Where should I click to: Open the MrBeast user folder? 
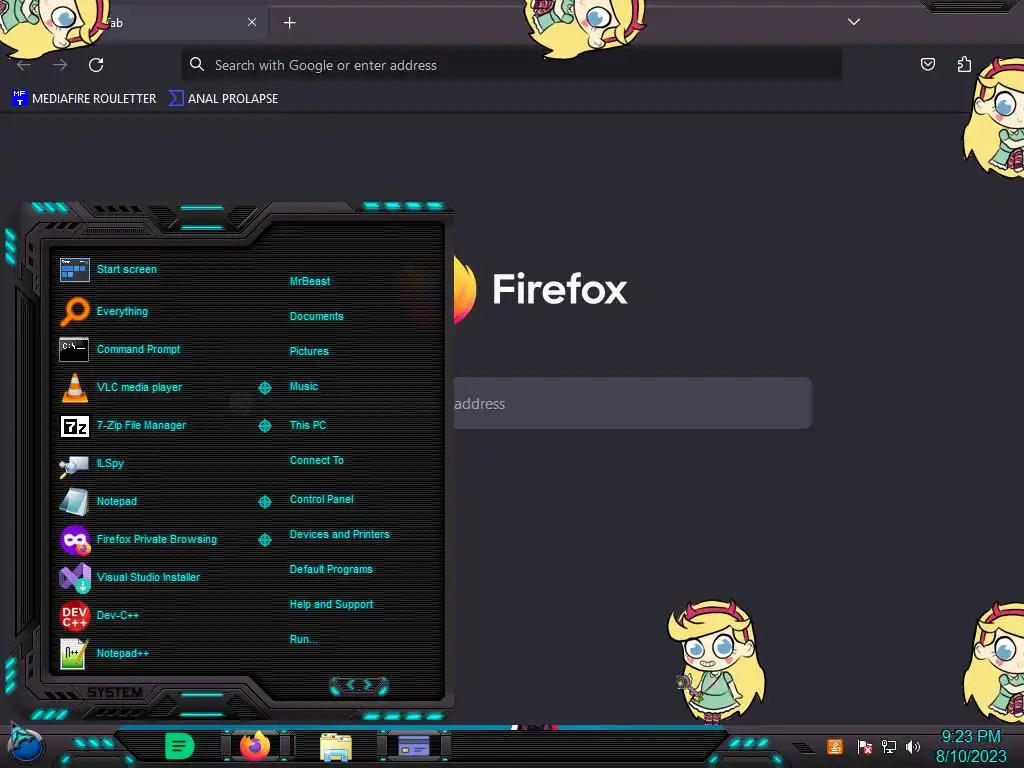(310, 281)
